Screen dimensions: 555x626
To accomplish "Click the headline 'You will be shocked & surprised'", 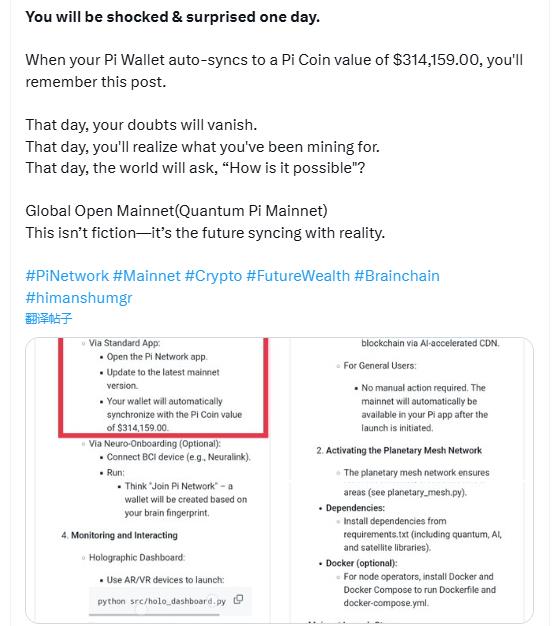I will point(172,17).
